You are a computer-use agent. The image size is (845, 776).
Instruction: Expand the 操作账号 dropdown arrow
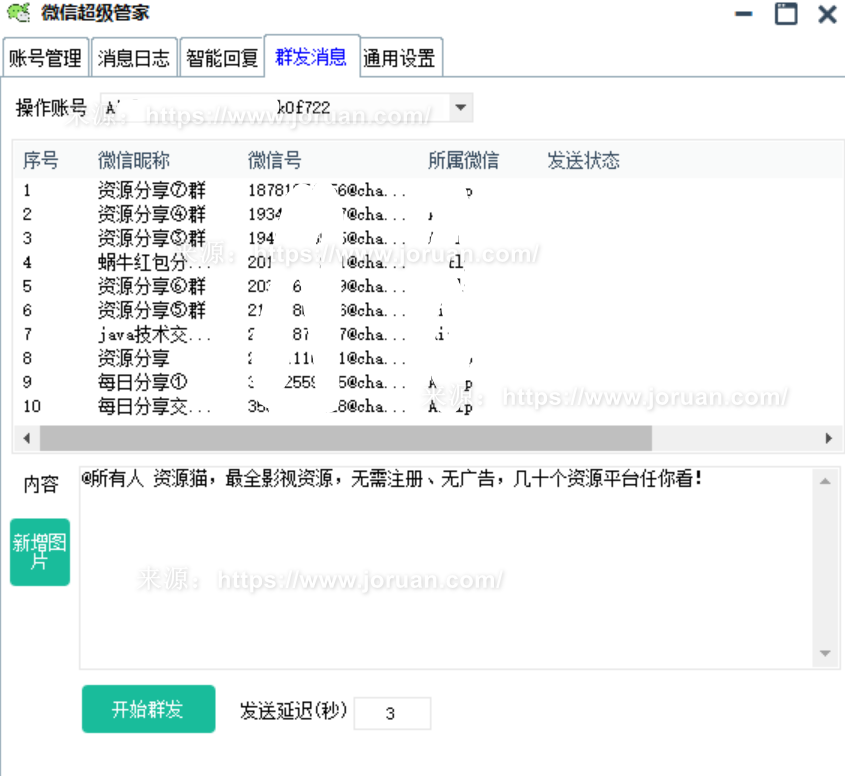(460, 107)
